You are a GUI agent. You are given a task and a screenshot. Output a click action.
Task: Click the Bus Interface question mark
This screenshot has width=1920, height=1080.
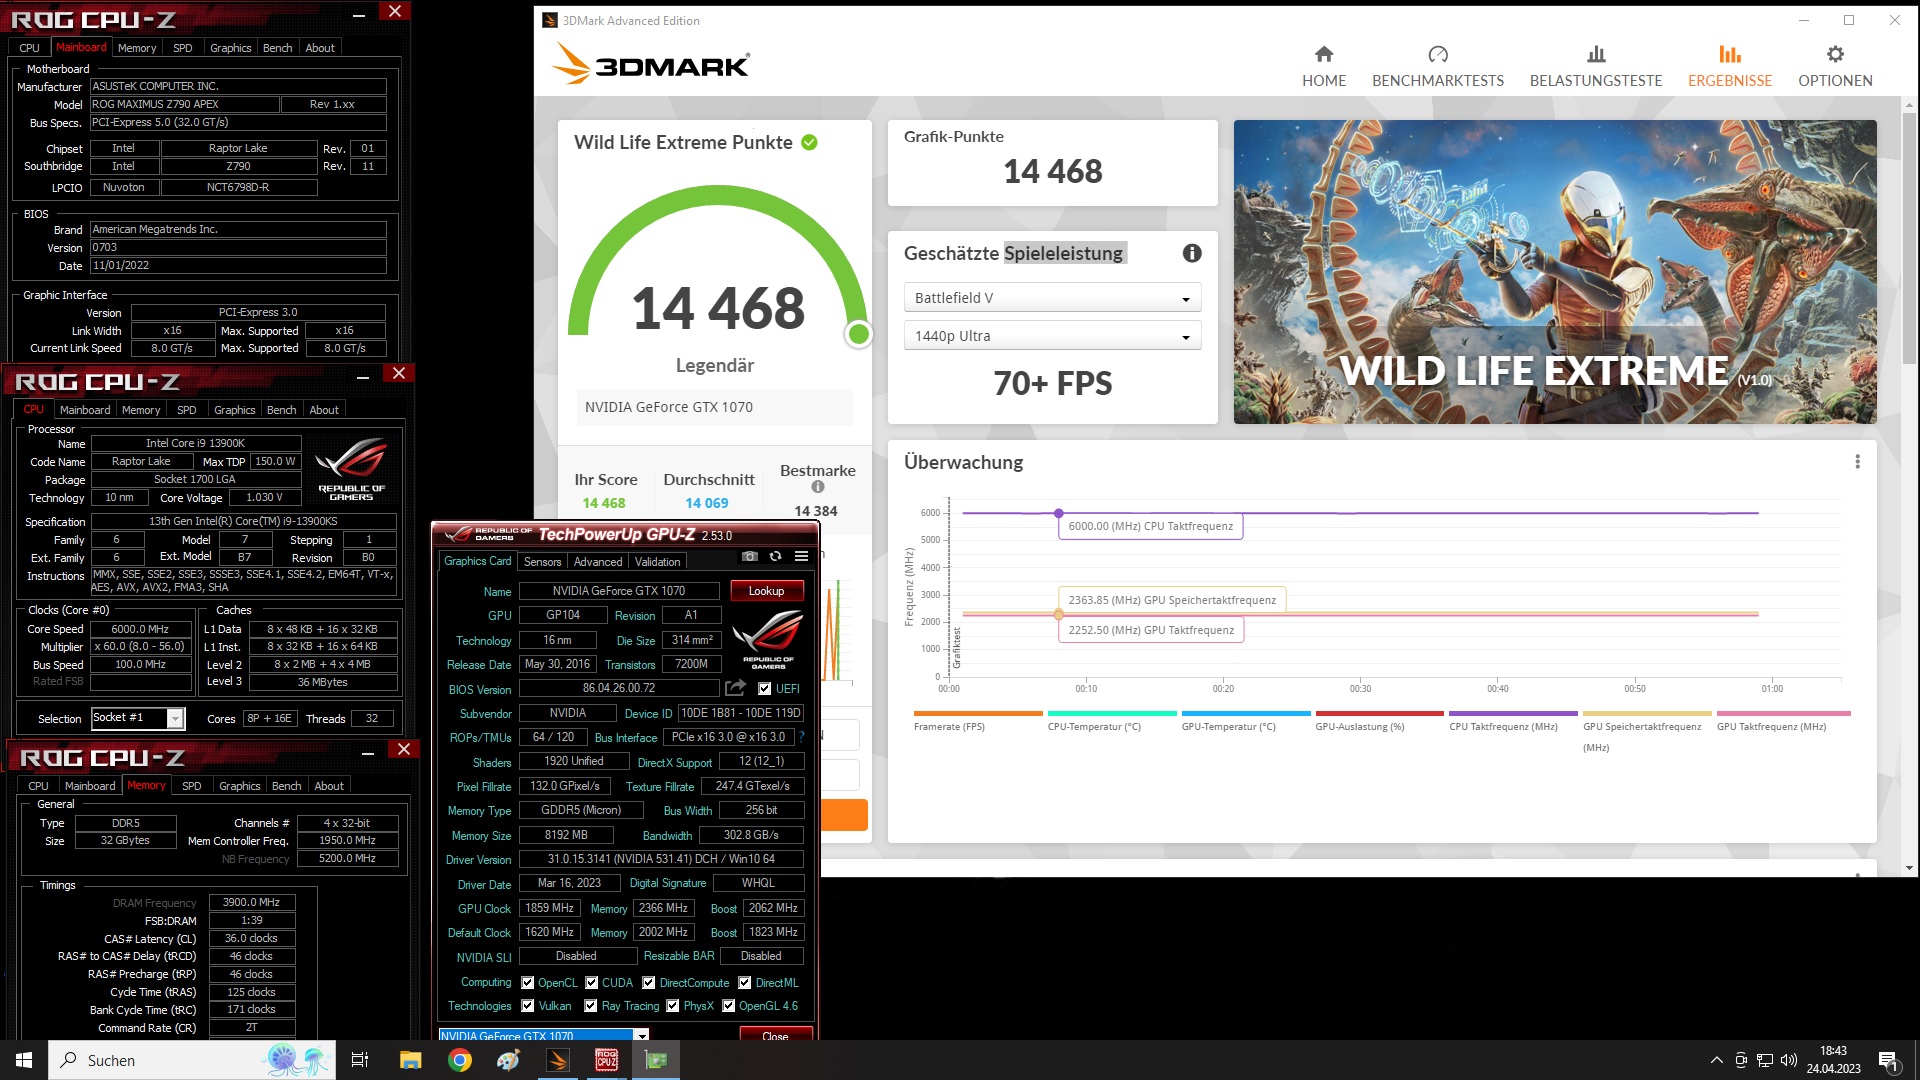[801, 737]
